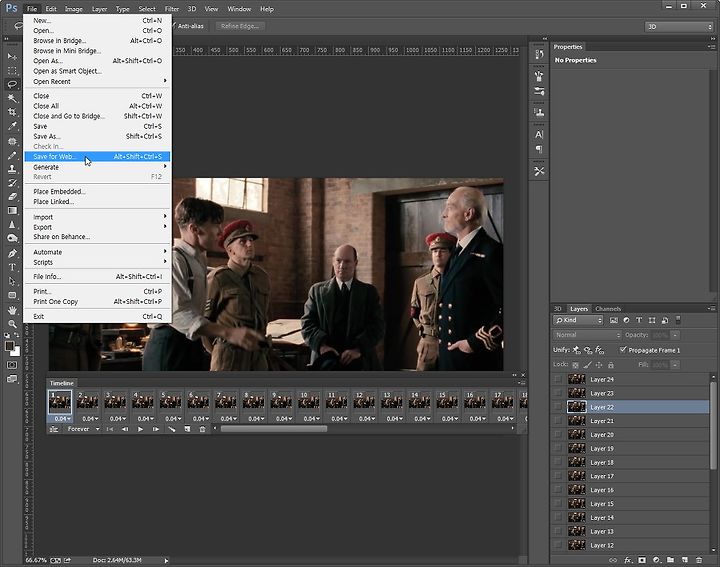Uncheck Propagate Frame 1 checkbox
Viewport: 720px width, 567px height.
click(623, 350)
